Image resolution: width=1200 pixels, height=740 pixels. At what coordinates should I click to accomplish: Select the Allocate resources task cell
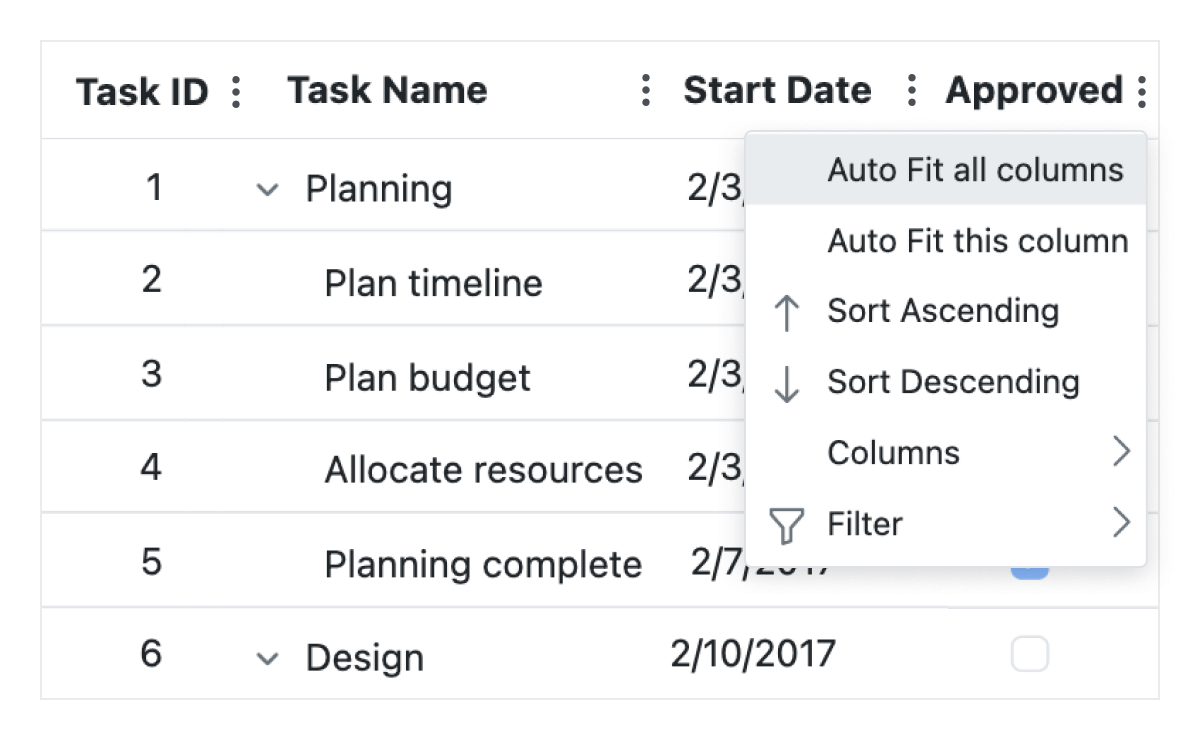tap(484, 469)
